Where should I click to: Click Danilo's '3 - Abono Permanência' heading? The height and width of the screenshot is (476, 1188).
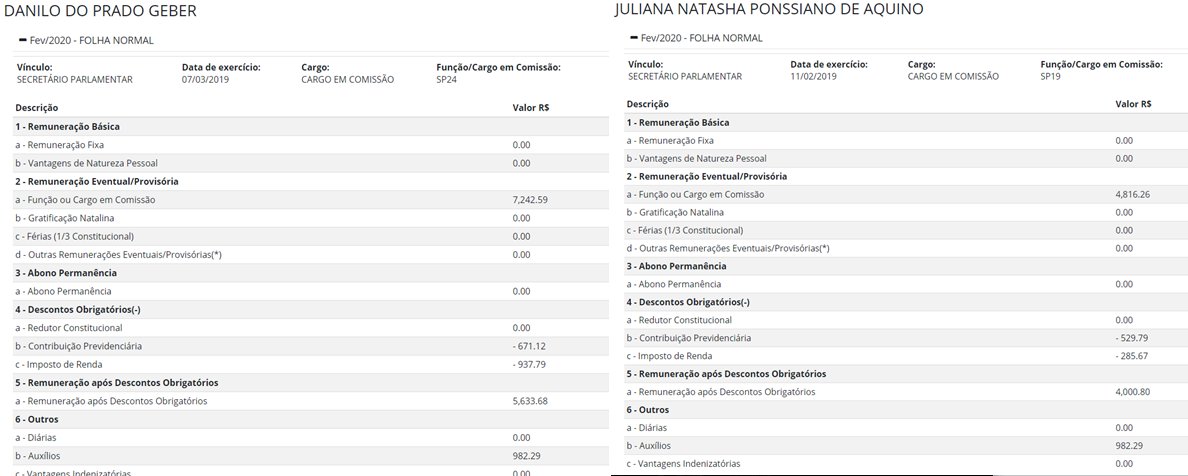click(x=65, y=273)
